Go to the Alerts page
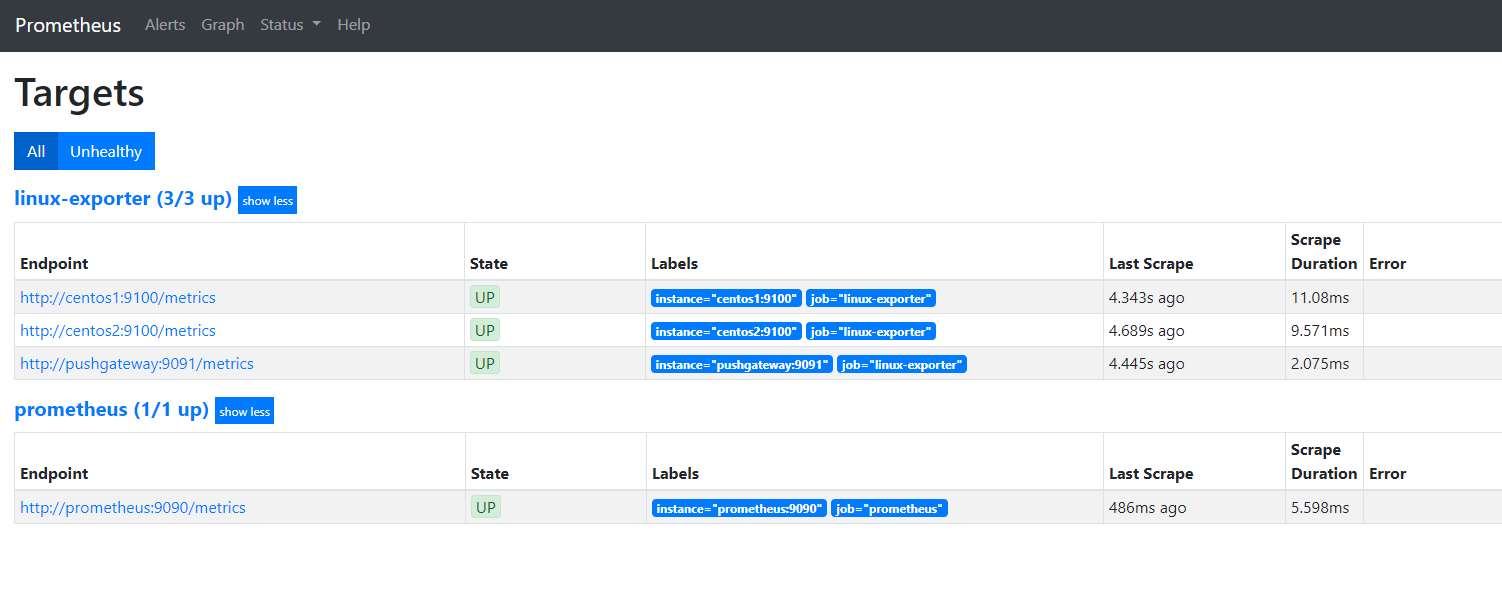The height and width of the screenshot is (597, 1502). click(165, 25)
